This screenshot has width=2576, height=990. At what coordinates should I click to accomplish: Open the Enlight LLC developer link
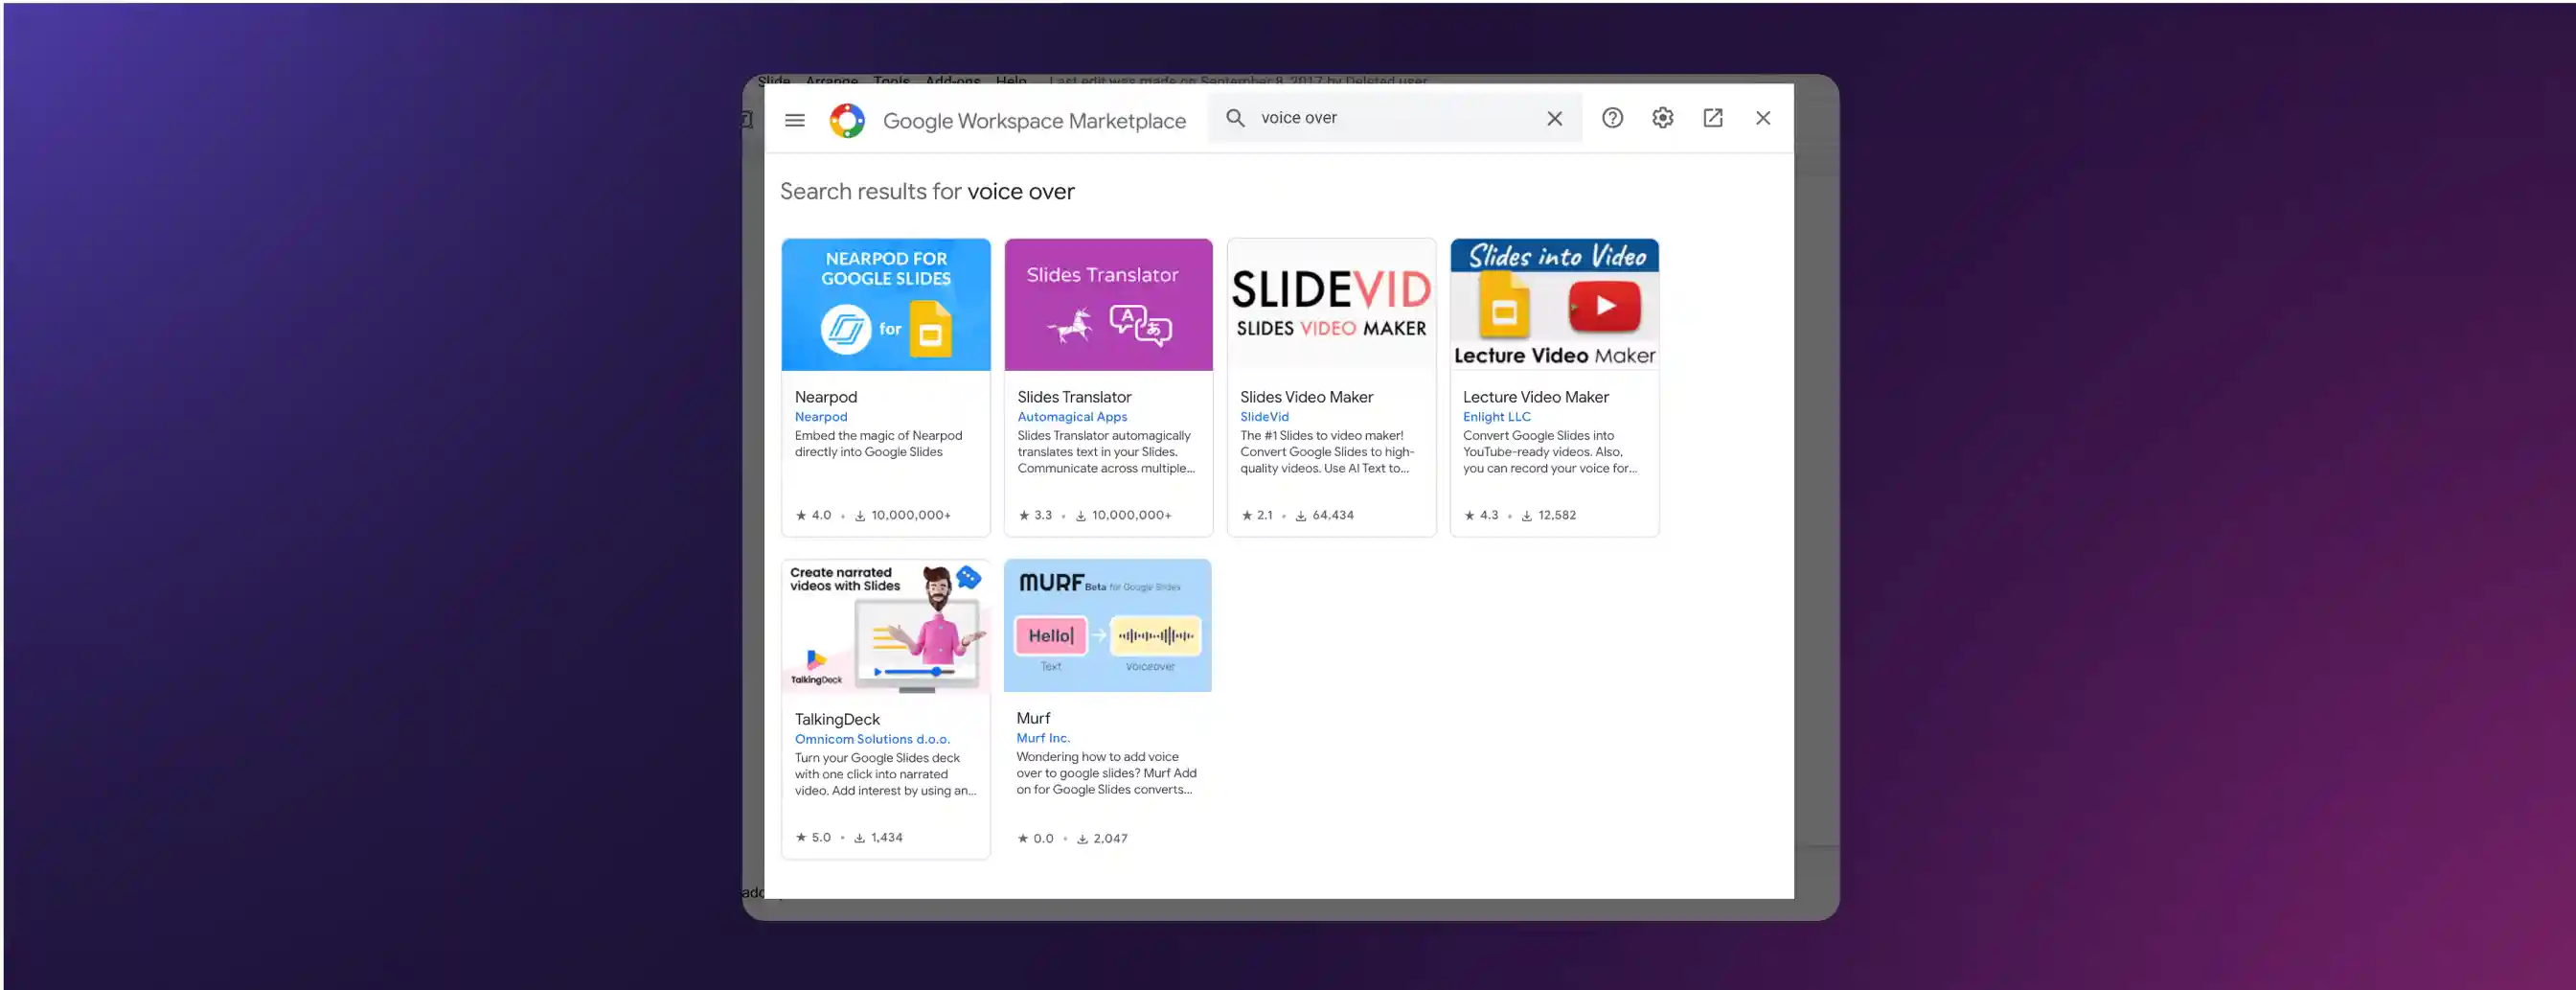click(x=1496, y=417)
